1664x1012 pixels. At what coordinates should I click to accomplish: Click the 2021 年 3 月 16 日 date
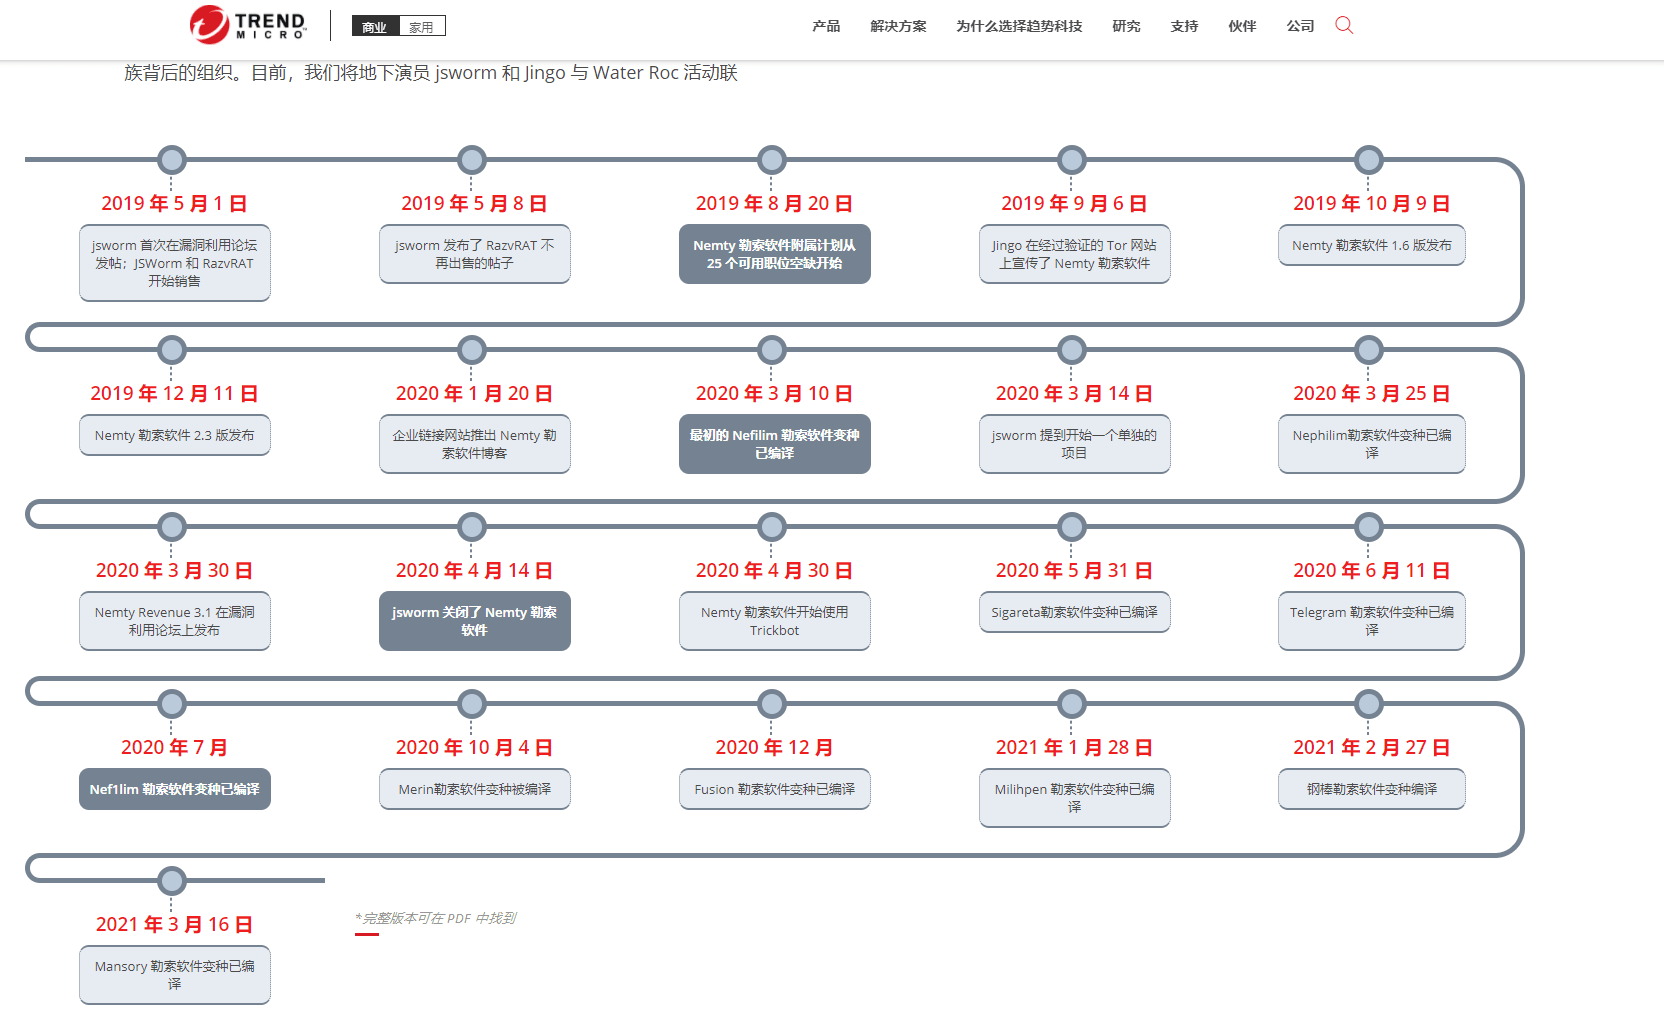174,924
